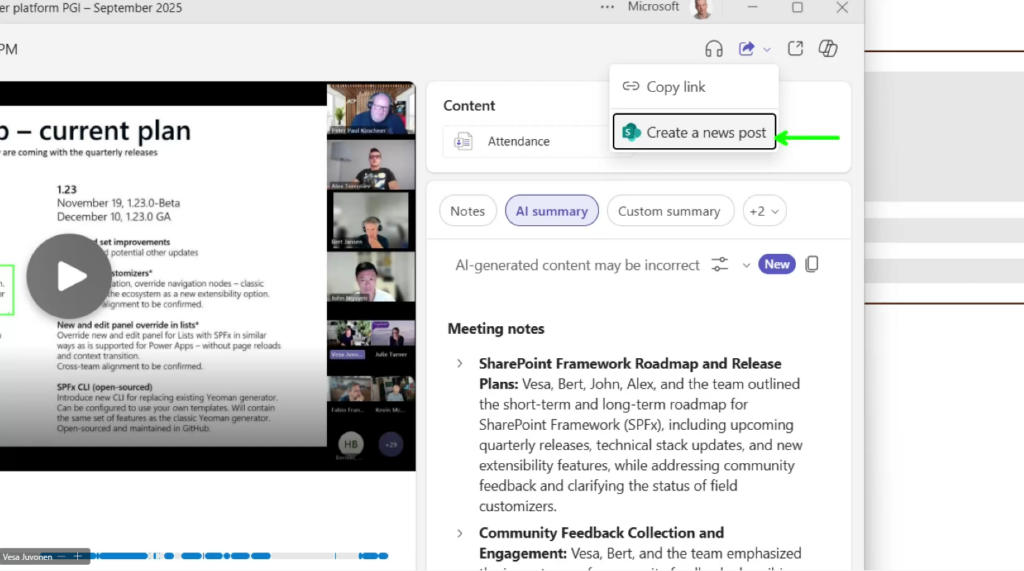Click the HB participant avatar
Image resolution: width=1024 pixels, height=571 pixels.
pyautogui.click(x=351, y=444)
